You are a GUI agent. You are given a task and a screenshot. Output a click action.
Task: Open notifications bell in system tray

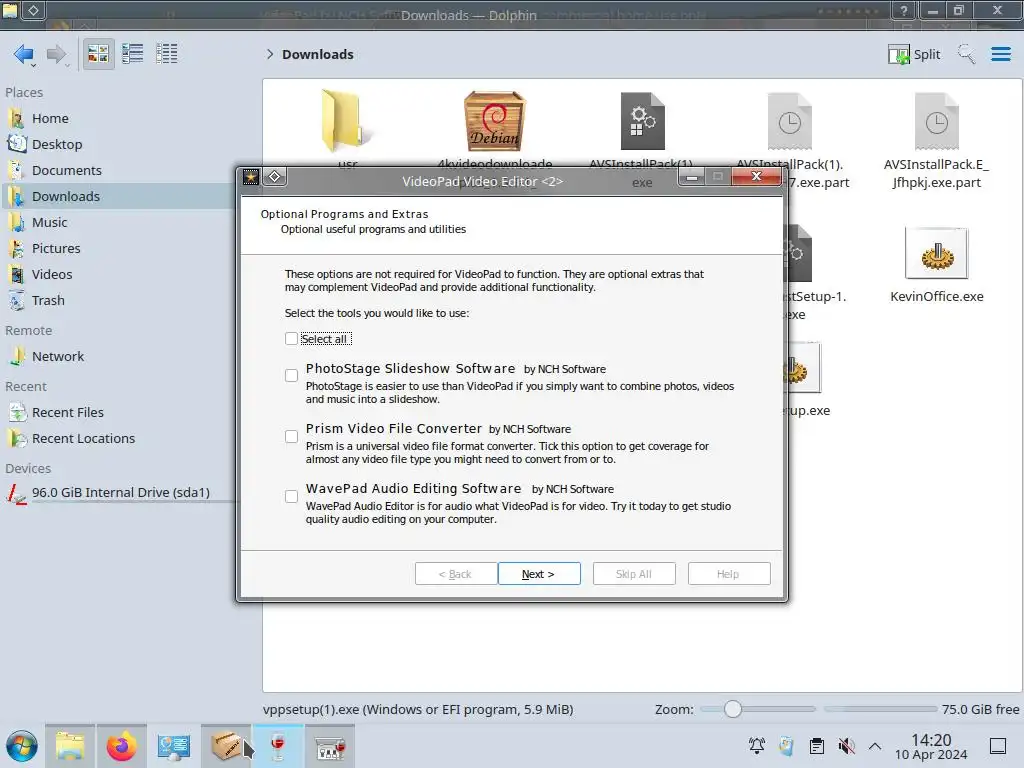pos(756,746)
